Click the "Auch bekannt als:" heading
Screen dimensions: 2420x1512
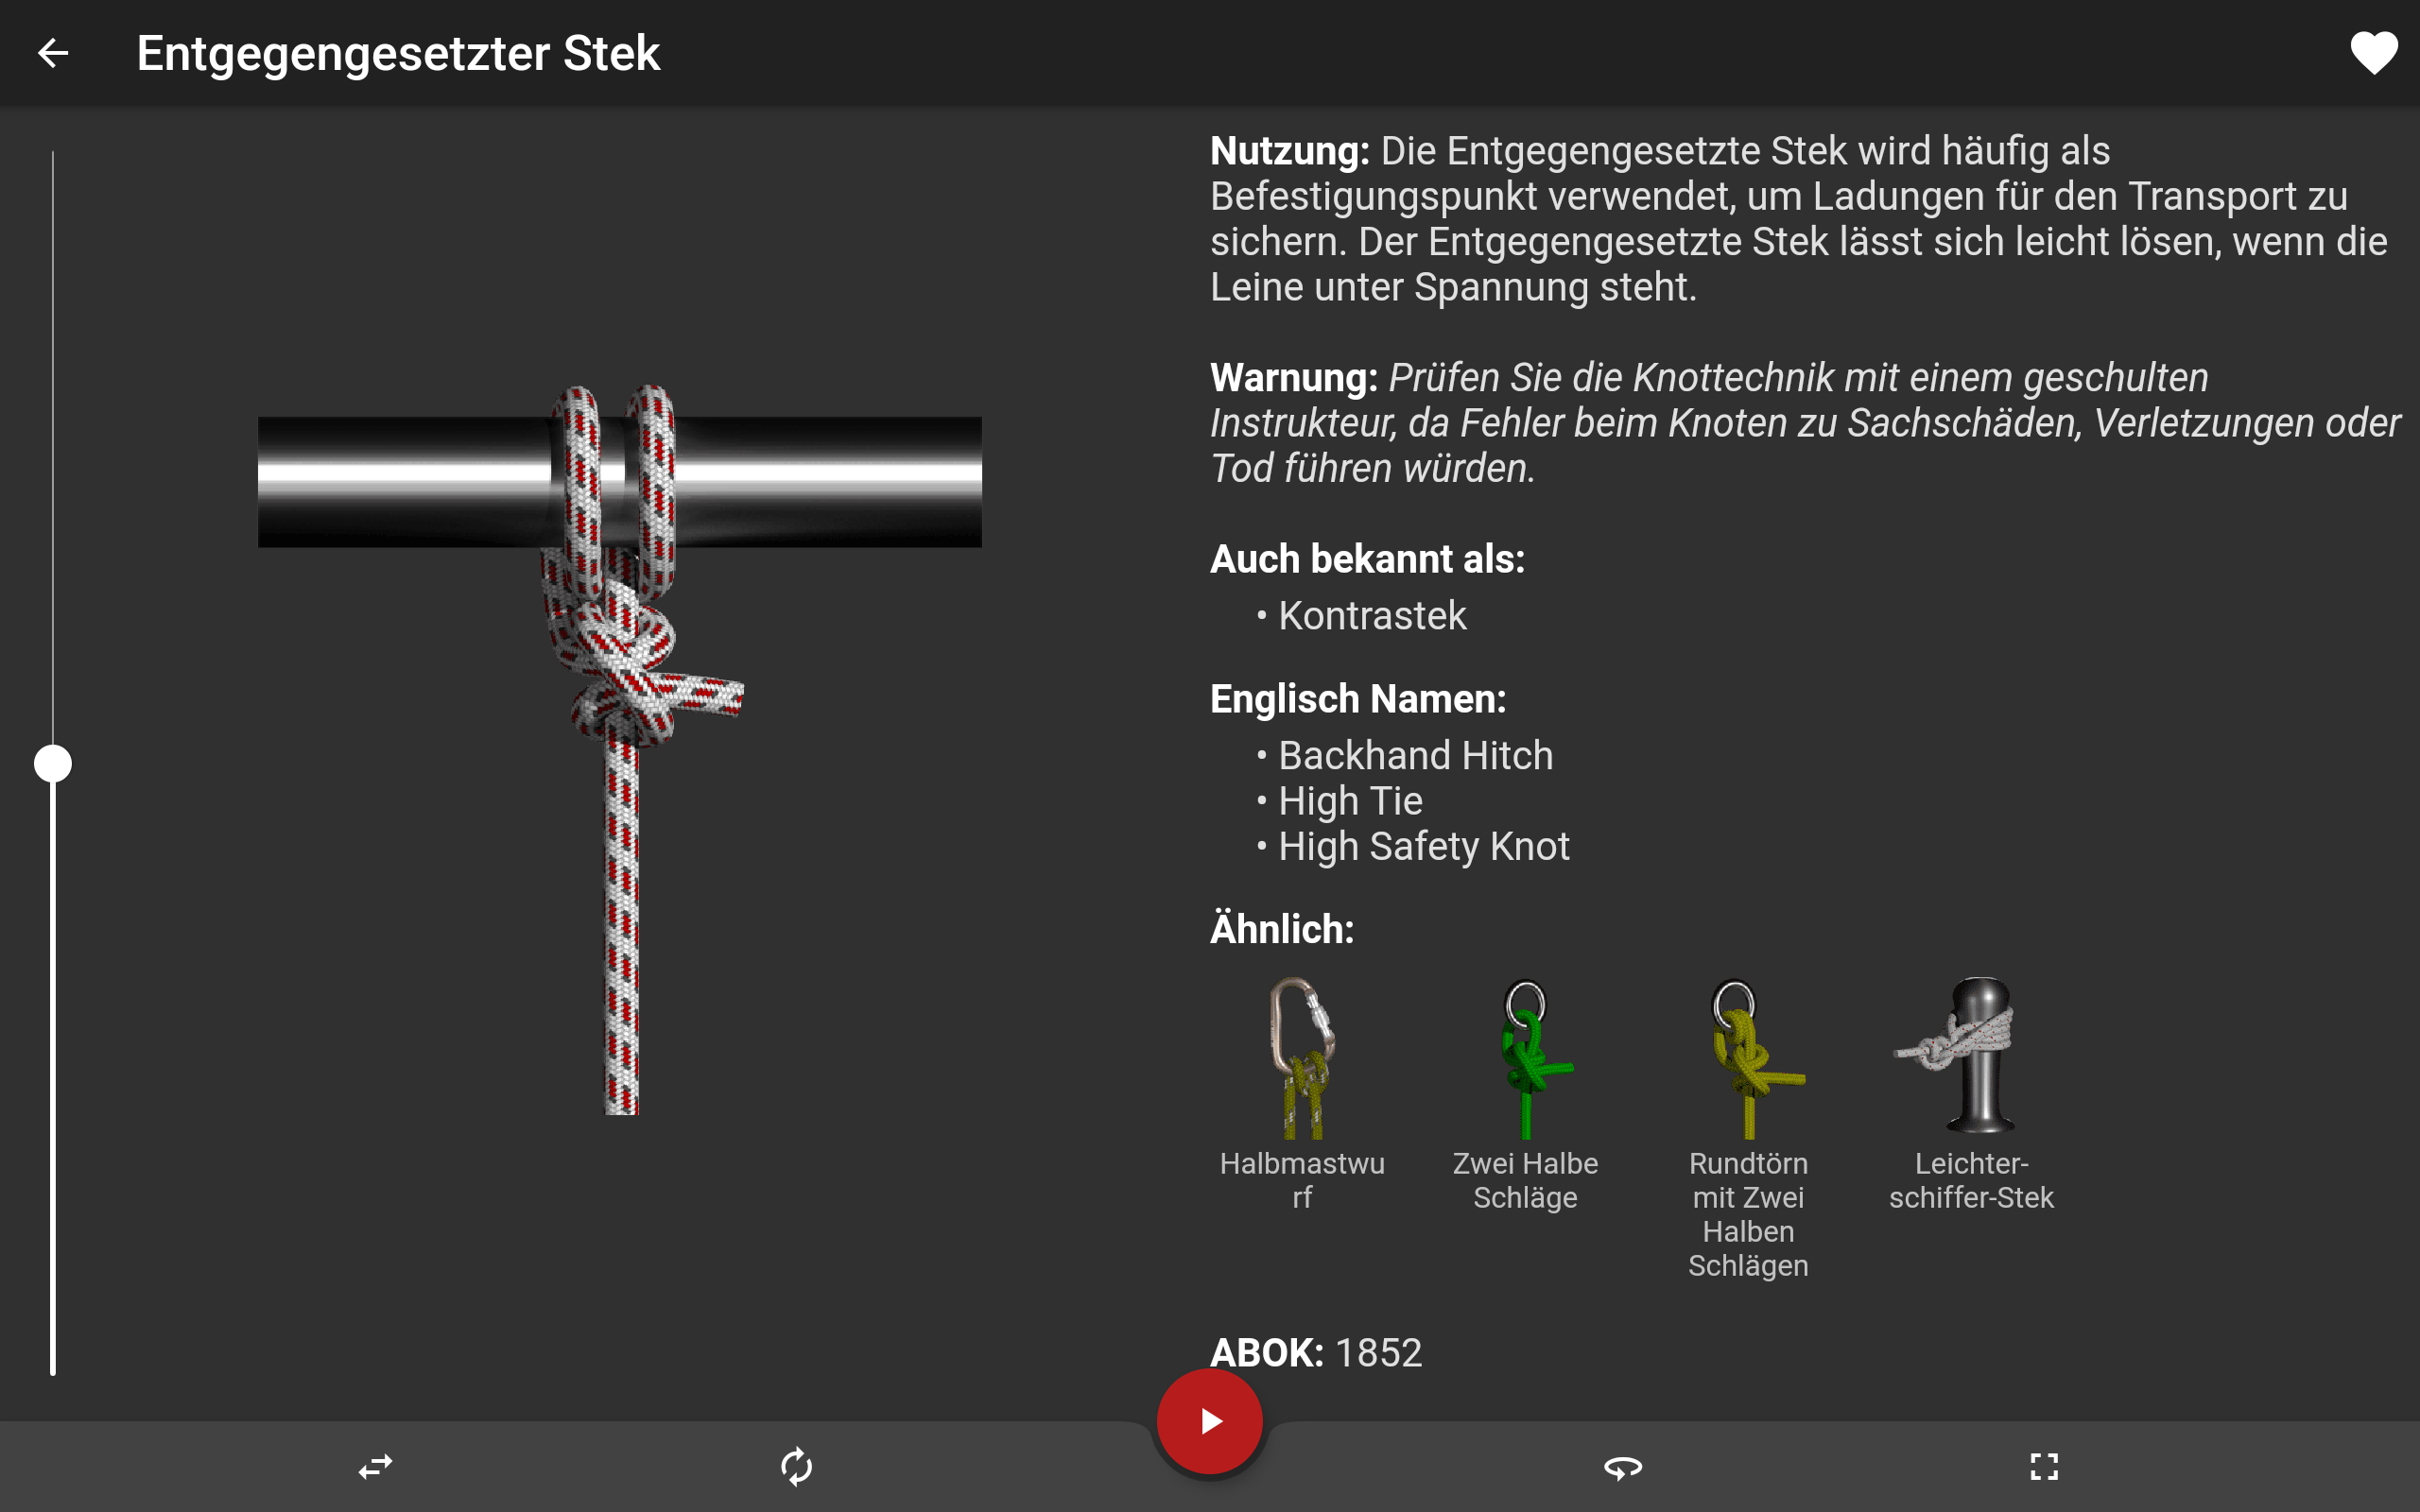click(x=1367, y=559)
